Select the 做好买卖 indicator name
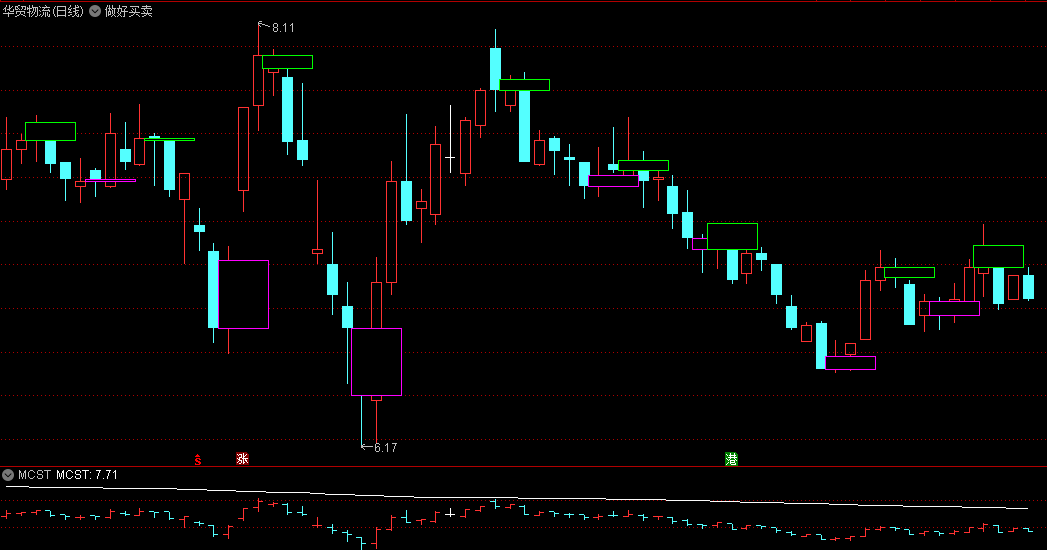The width and height of the screenshot is (1047, 550). (129, 11)
